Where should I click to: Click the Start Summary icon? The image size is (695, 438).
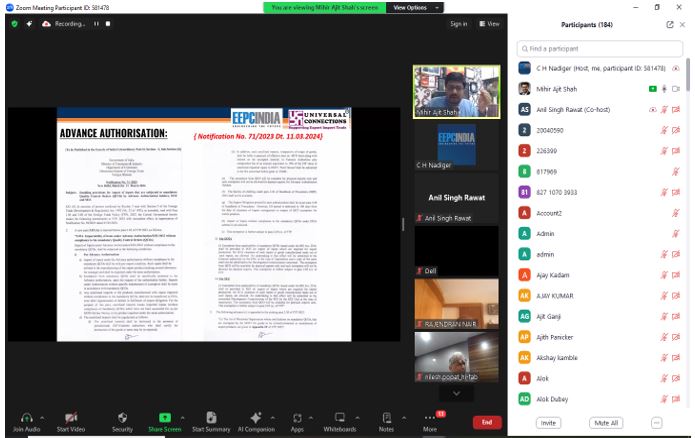pos(211,418)
